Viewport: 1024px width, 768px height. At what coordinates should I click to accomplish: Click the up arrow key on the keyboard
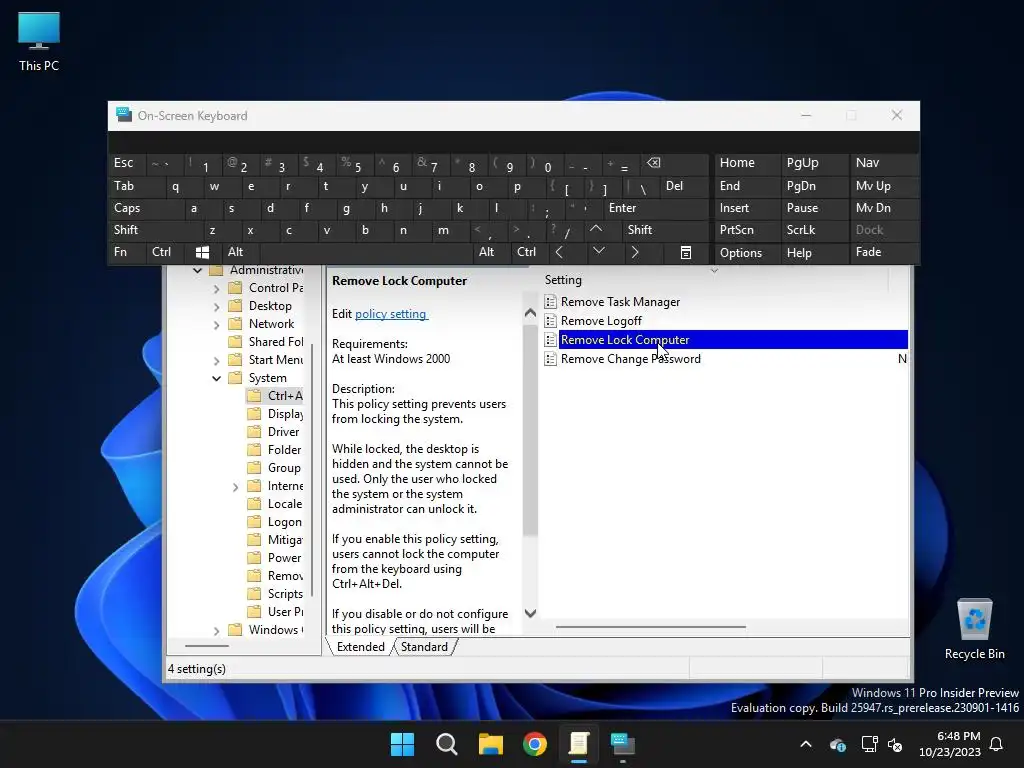tap(596, 229)
